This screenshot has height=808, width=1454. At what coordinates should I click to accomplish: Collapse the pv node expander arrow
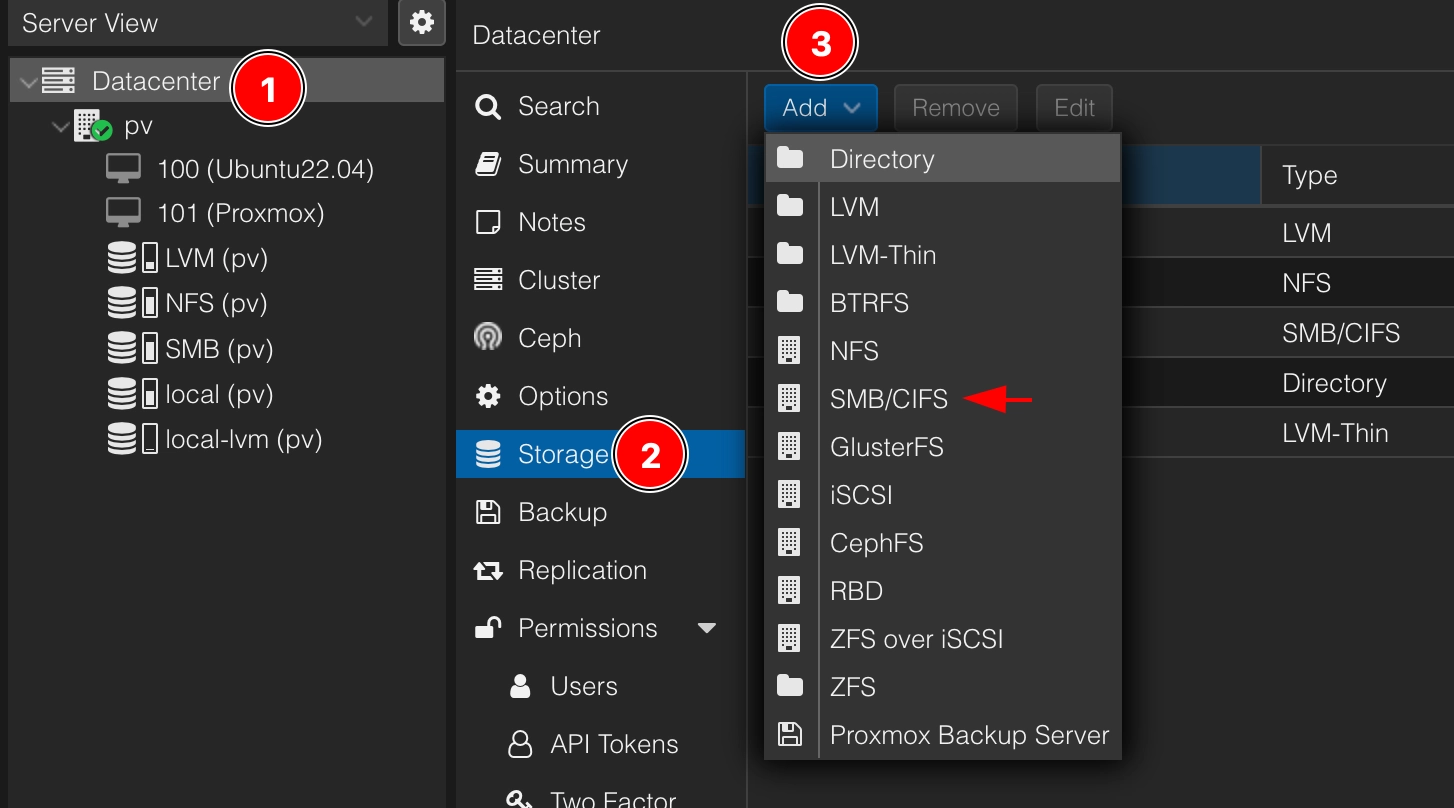pyautogui.click(x=60, y=127)
